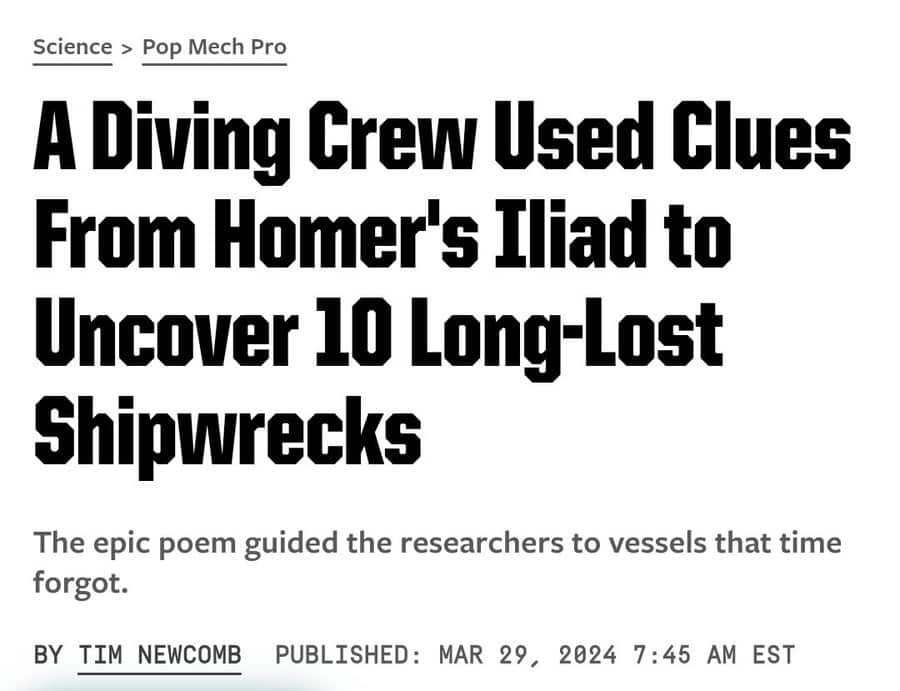Screen dimensions: 900x691
Task: Click the breadcrumb ">" separator arrow
Action: point(127,48)
